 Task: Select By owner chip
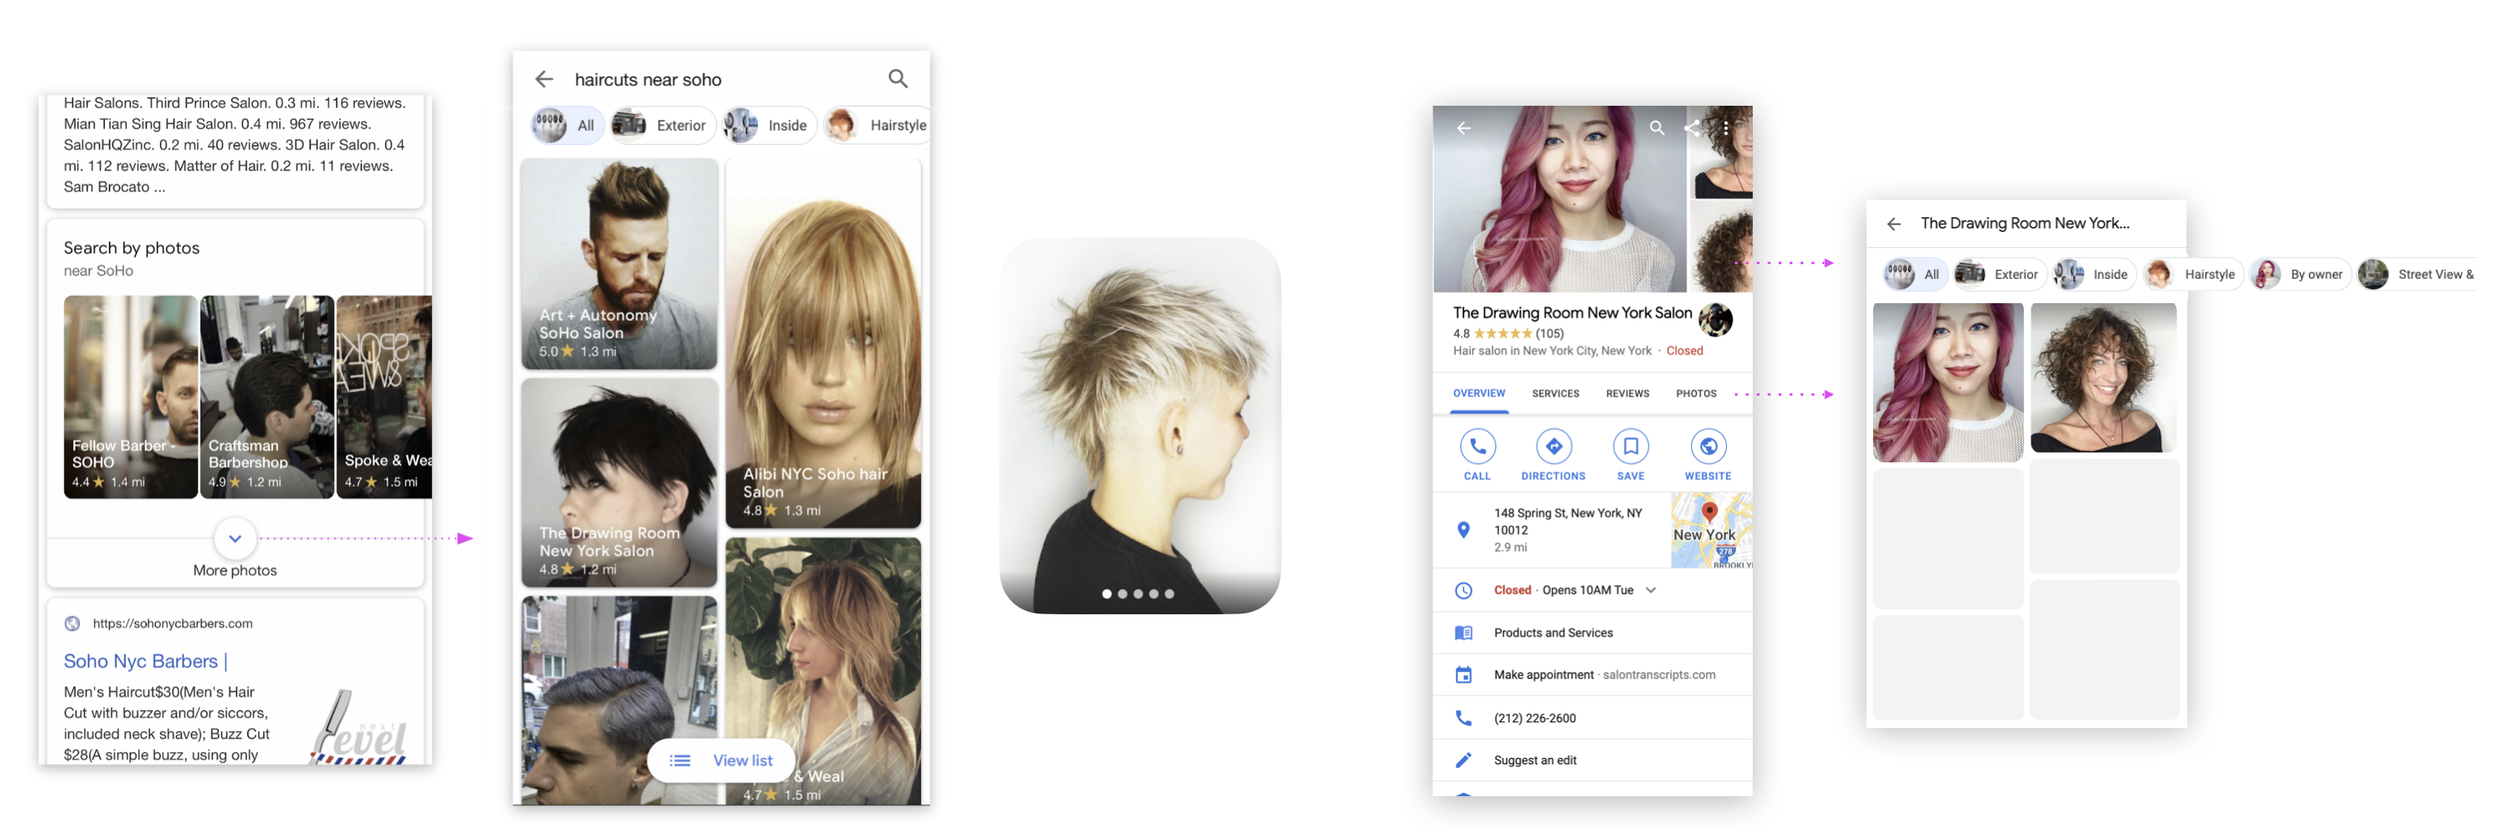(x=2299, y=274)
